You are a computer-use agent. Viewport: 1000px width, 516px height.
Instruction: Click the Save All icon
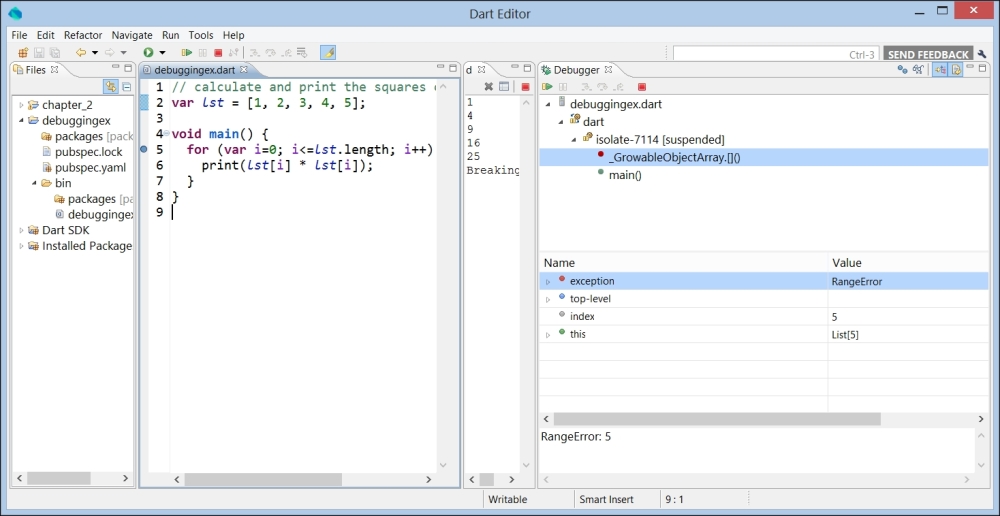tap(55, 53)
